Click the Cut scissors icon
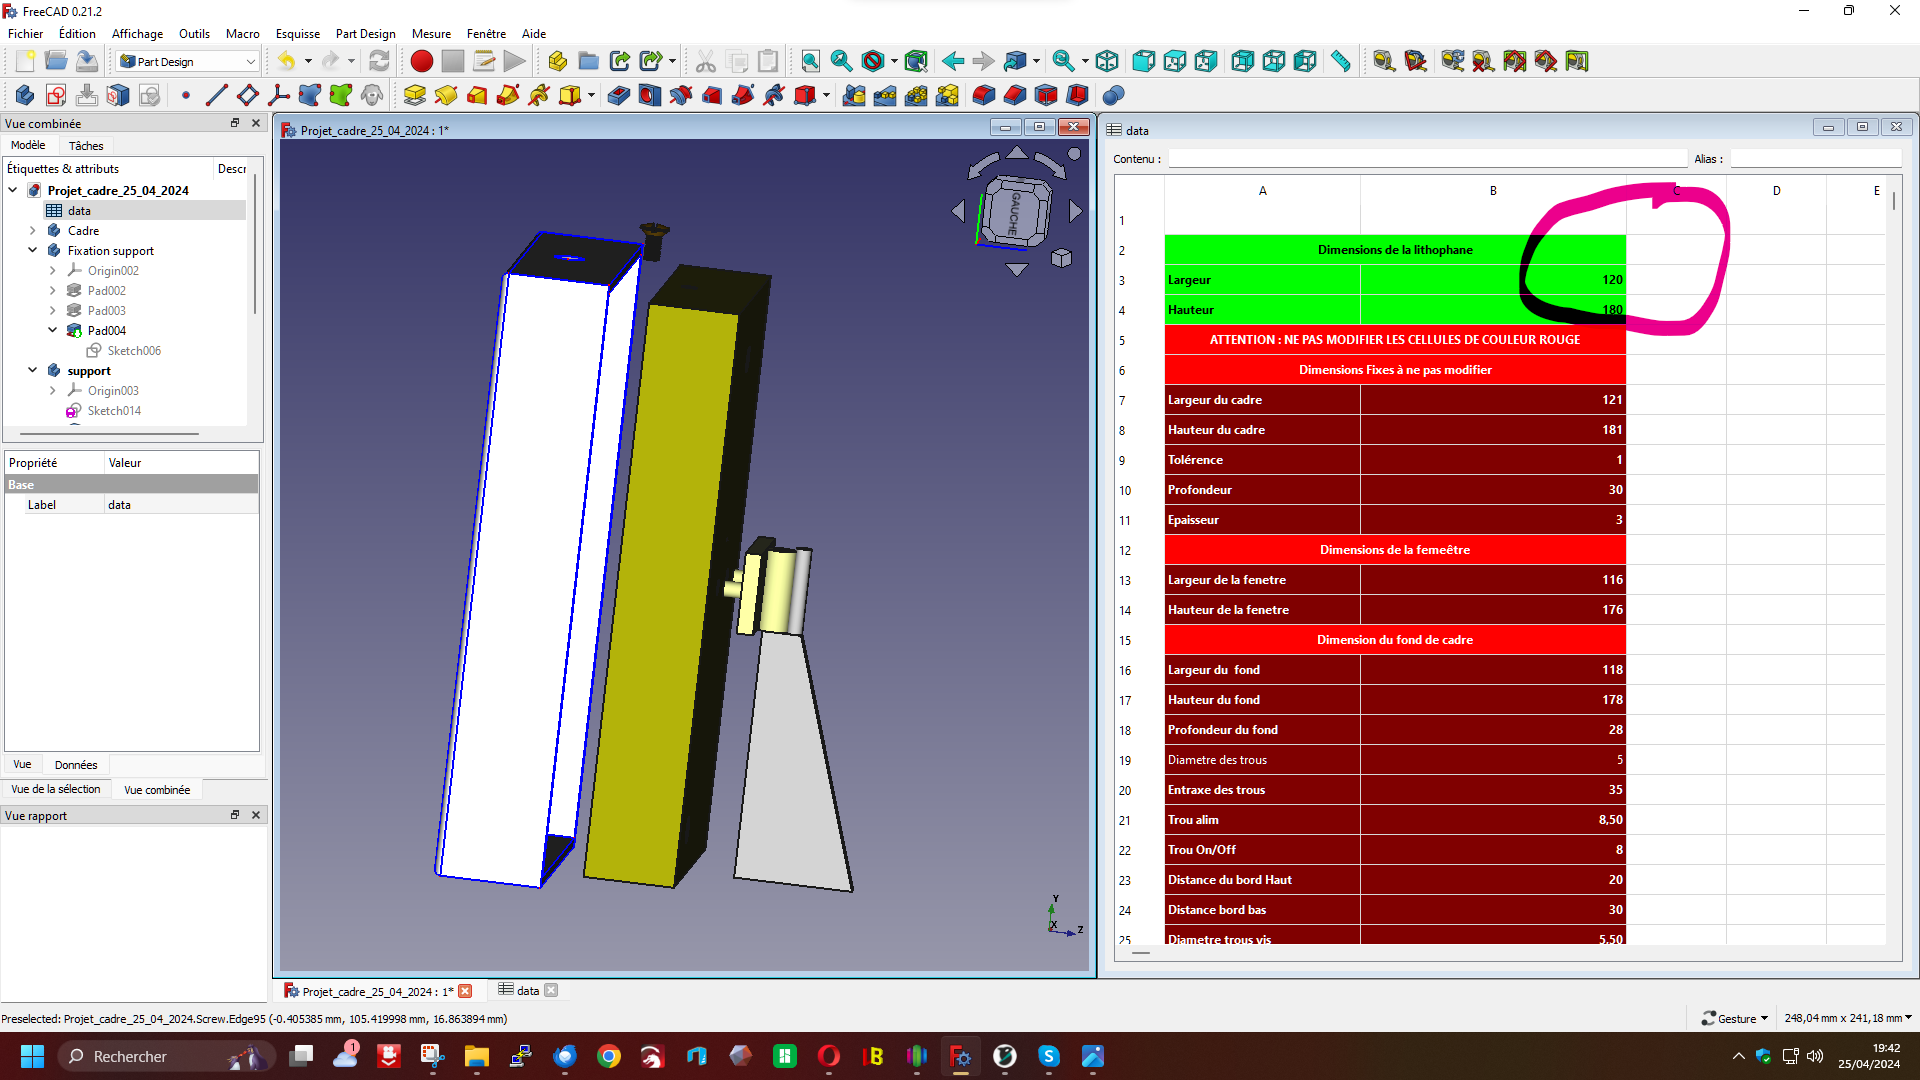 tap(706, 61)
